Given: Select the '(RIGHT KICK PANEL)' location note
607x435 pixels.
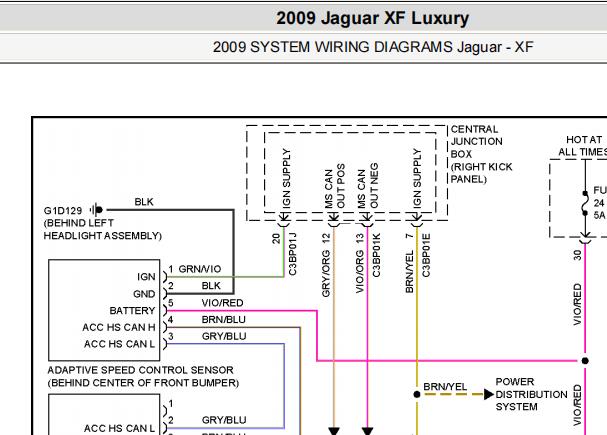Looking at the screenshot, I should (x=481, y=173).
